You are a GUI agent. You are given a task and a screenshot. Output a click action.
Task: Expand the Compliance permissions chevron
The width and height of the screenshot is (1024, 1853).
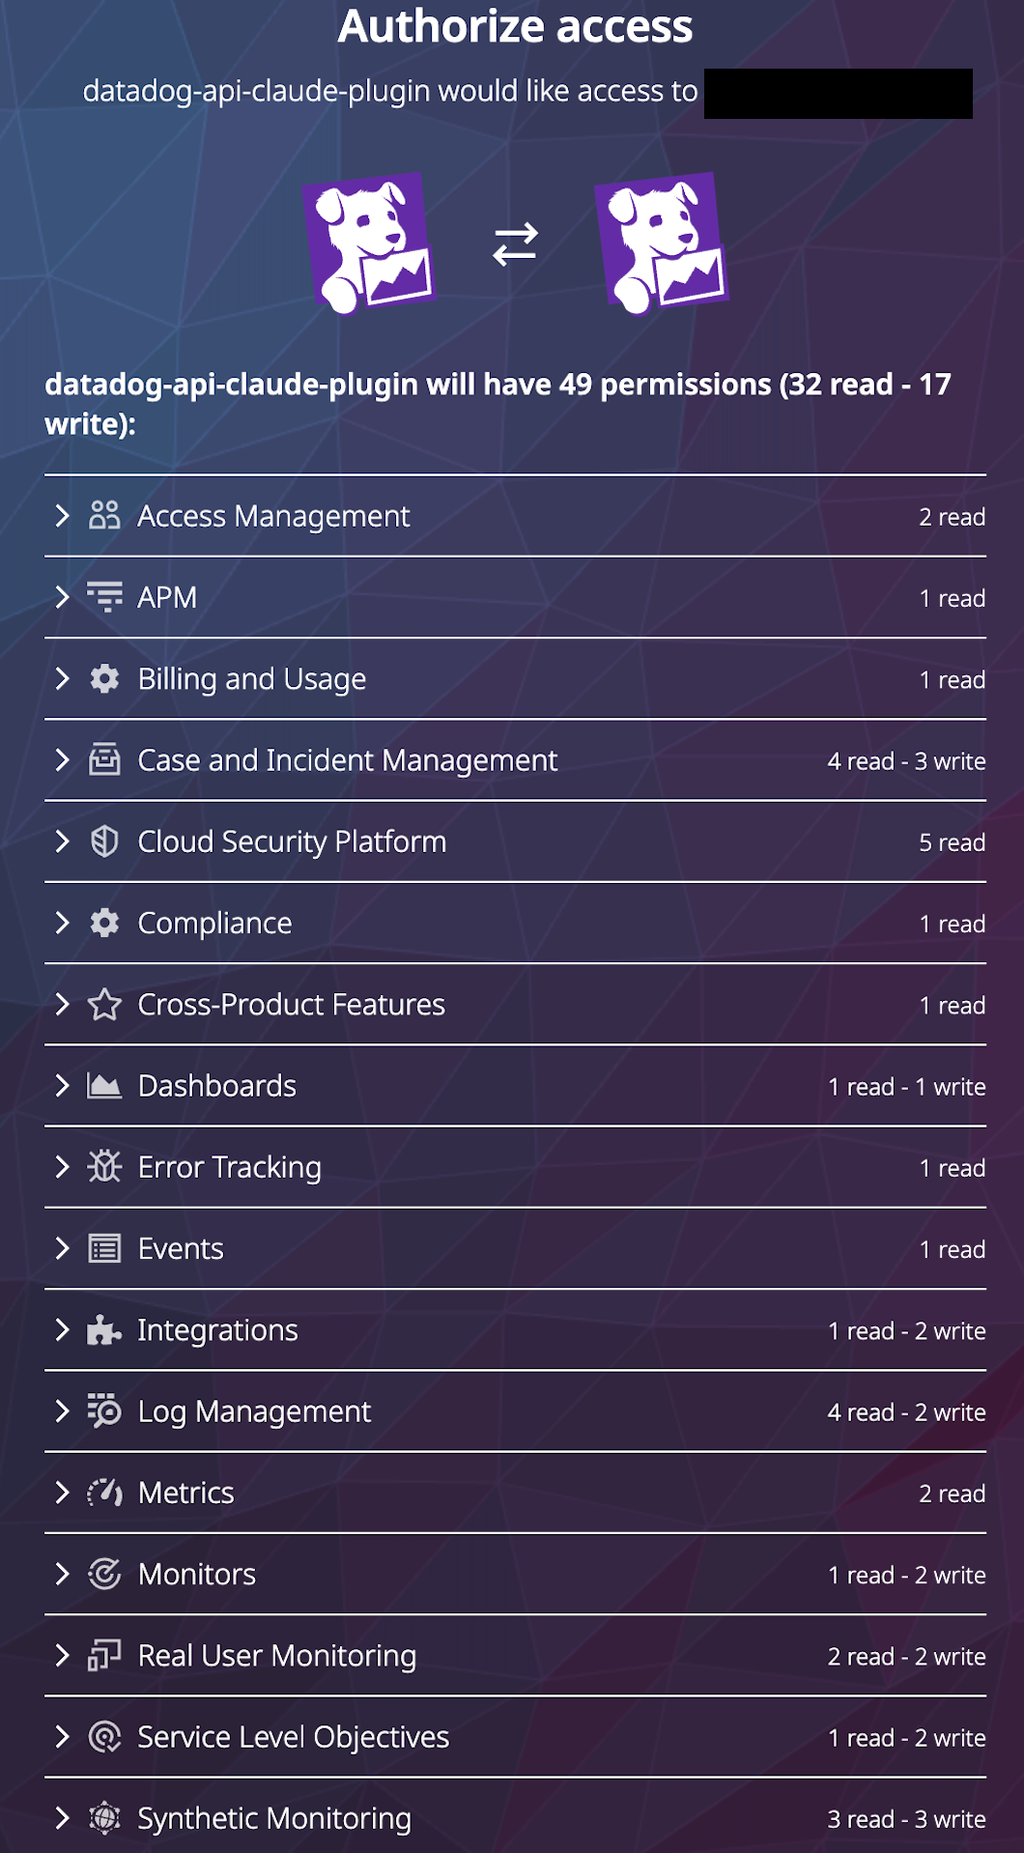pos(62,923)
